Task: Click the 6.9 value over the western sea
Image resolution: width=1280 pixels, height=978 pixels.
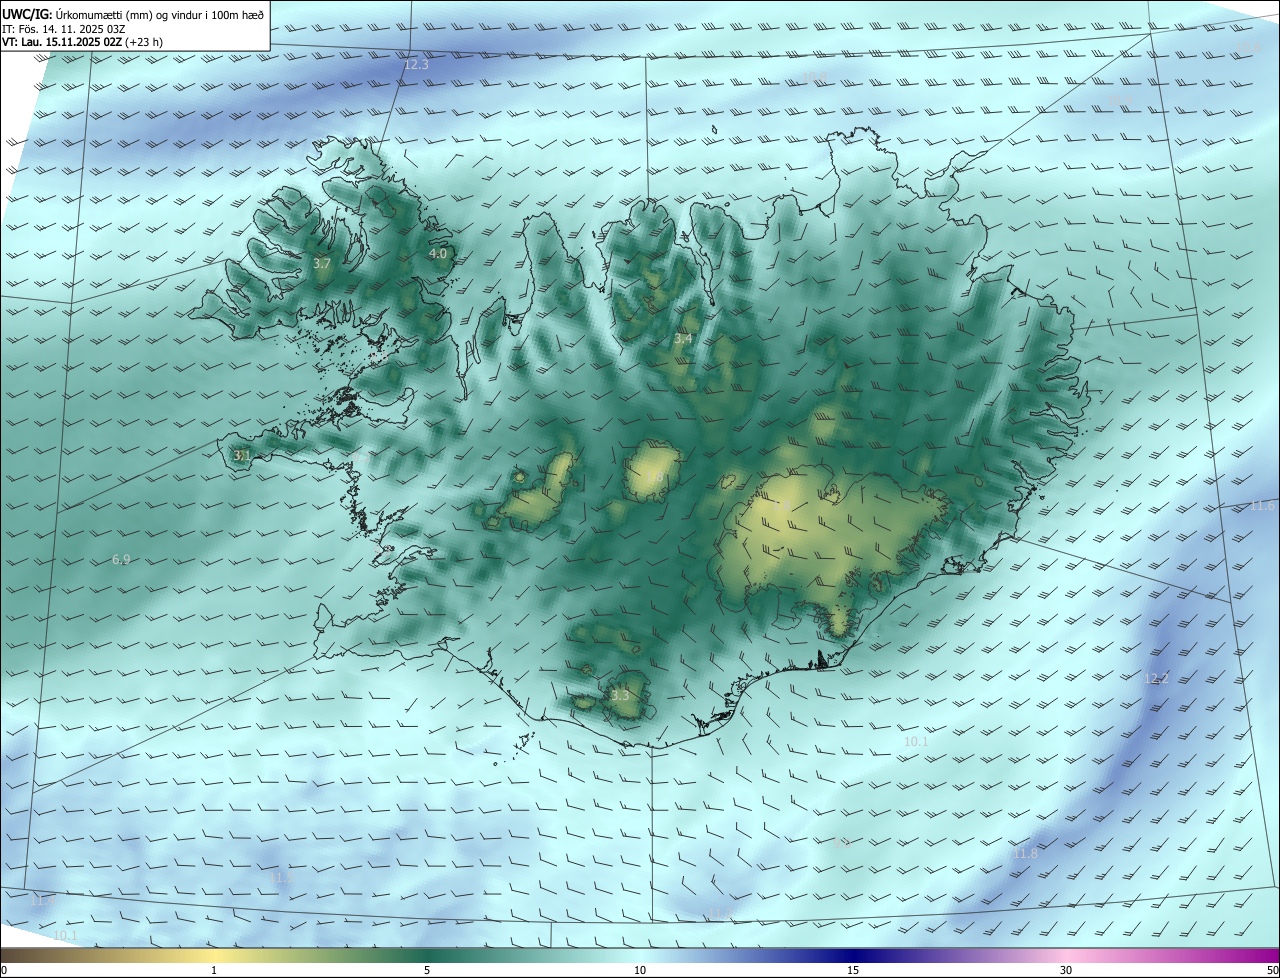Action: [x=121, y=560]
